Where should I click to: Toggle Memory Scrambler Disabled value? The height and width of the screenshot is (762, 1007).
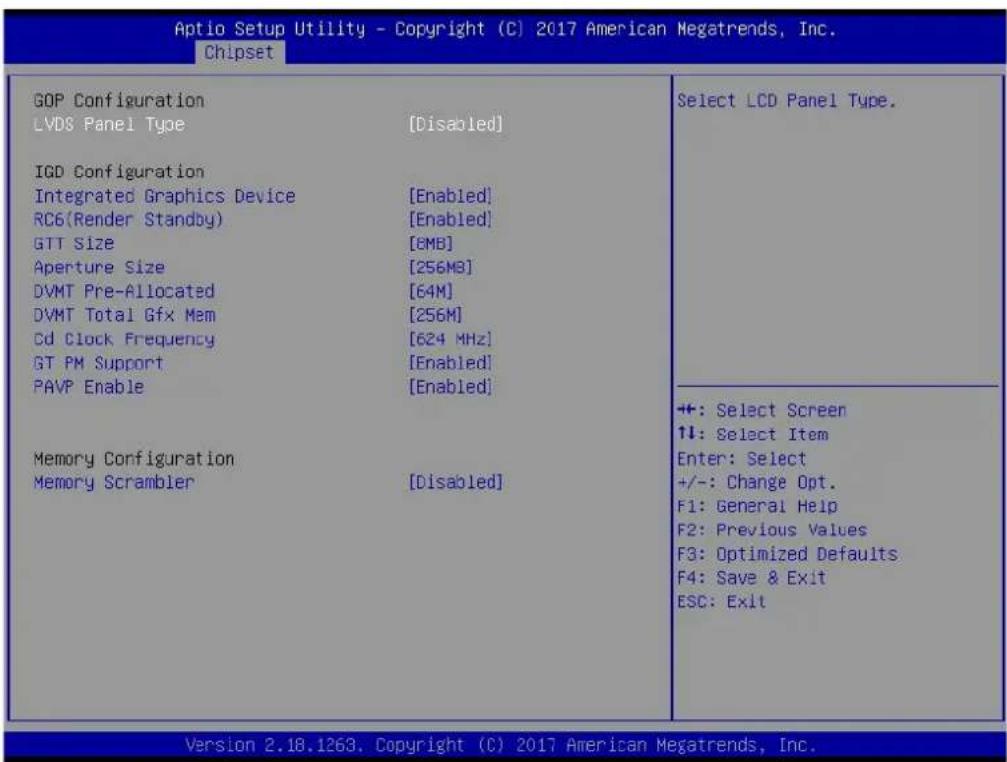pos(455,482)
